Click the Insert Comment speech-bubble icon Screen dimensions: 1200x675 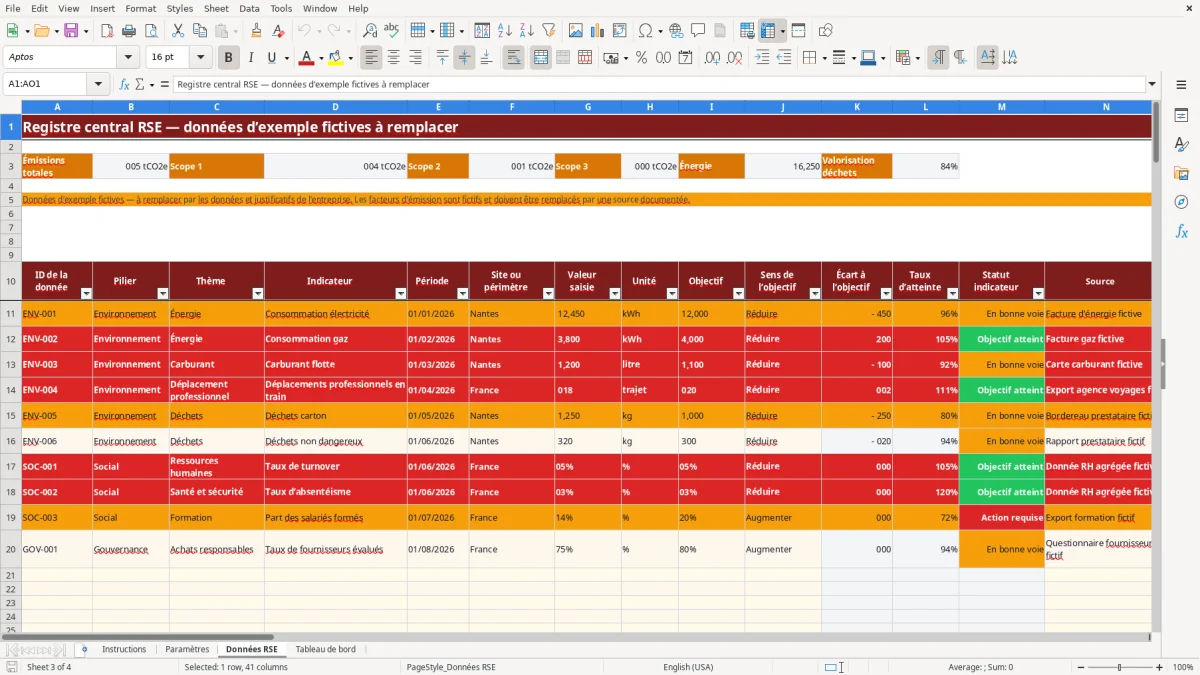(698, 31)
